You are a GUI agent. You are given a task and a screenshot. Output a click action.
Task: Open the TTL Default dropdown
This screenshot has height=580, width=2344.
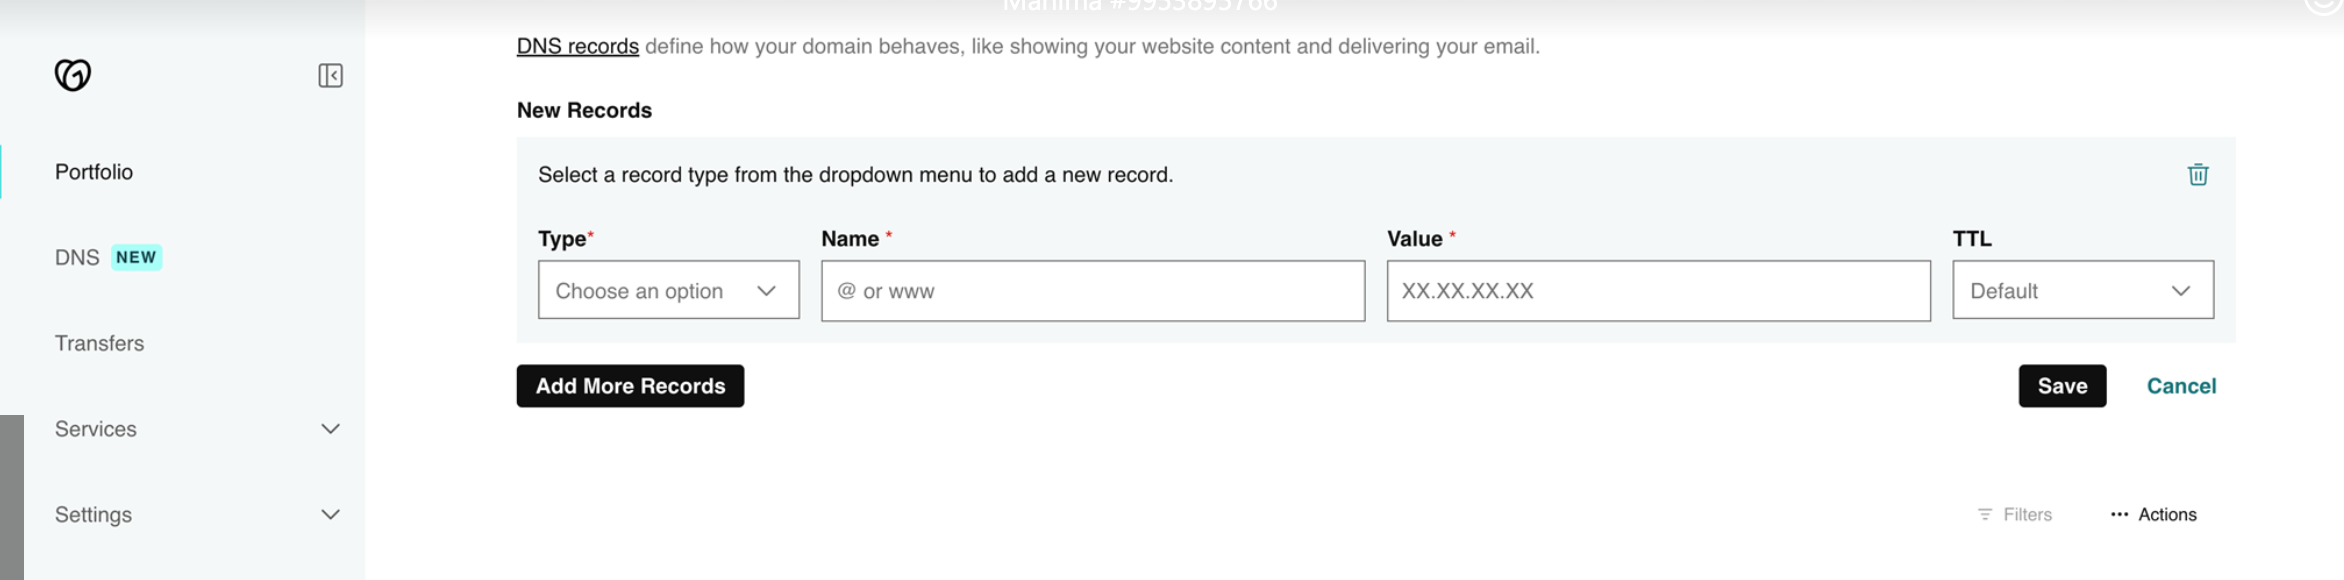pyautogui.click(x=2083, y=290)
